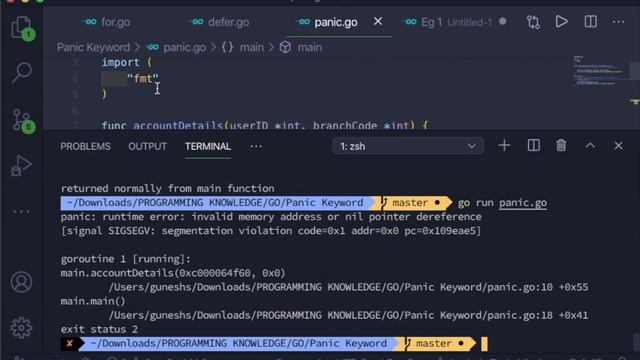Show more panel tabs ellipsis
This screenshot has height=360, width=640.
[256, 147]
